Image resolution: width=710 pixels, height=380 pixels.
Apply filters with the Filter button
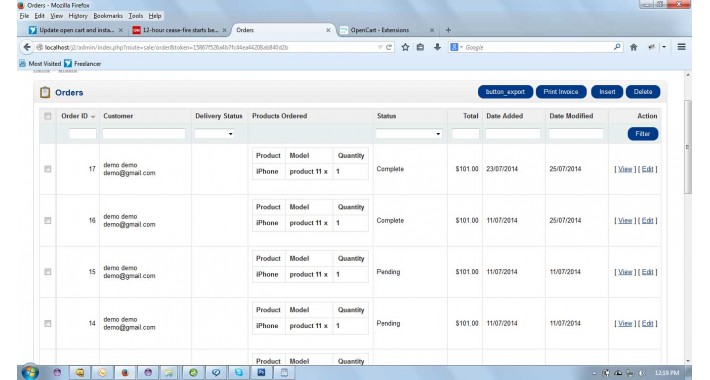pyautogui.click(x=643, y=134)
